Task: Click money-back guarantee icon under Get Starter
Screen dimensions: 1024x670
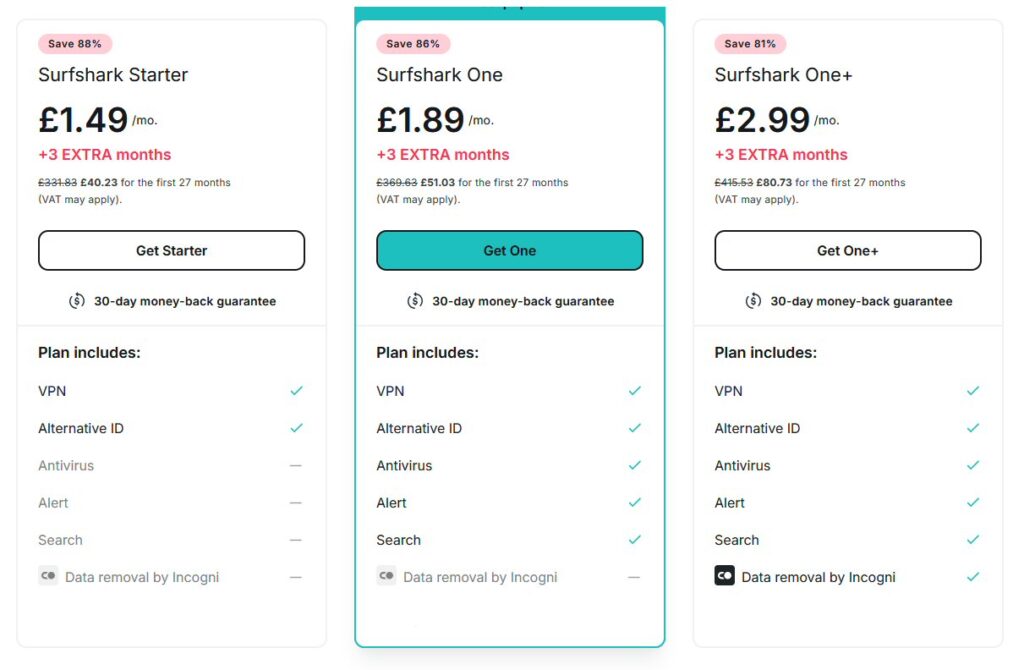Action: [77, 301]
